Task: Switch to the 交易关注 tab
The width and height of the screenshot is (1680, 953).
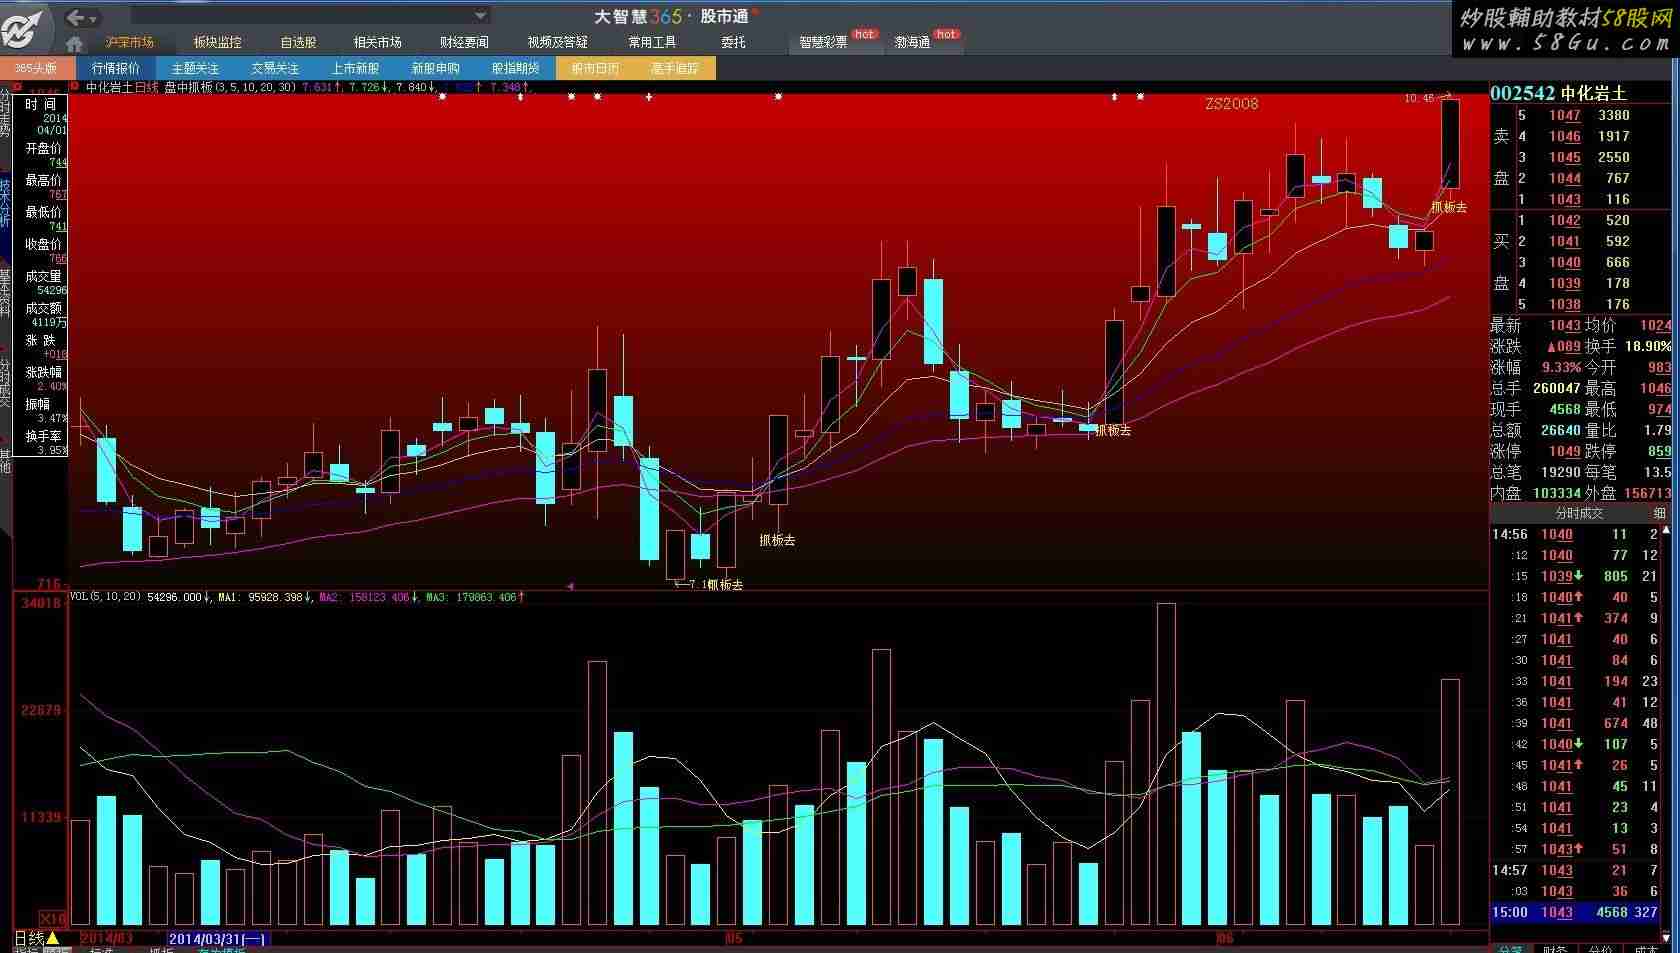Action: pyautogui.click(x=275, y=68)
